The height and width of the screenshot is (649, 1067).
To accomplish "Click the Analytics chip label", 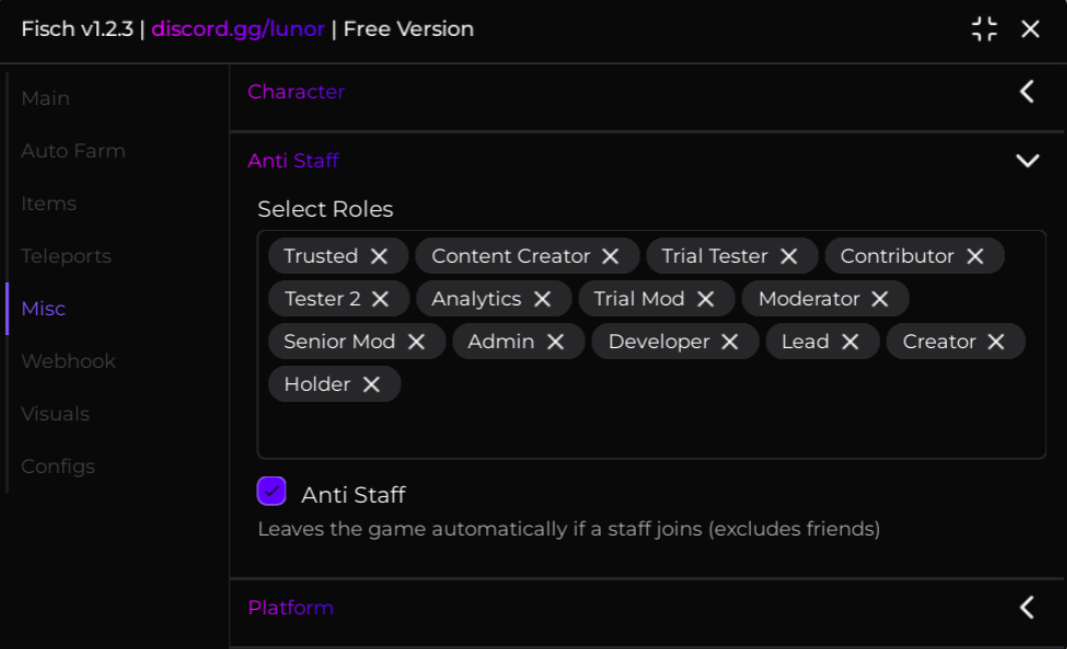I will 476,299.
